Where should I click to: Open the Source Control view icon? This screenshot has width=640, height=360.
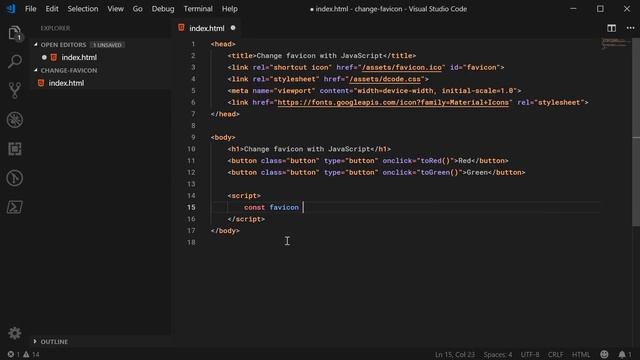15,91
